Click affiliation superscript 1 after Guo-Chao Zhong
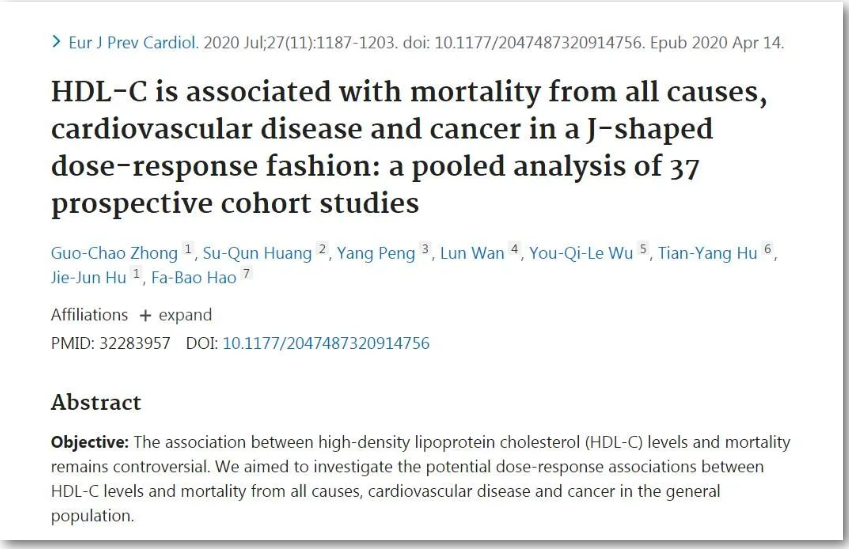The height and width of the screenshot is (549, 849). 187,249
